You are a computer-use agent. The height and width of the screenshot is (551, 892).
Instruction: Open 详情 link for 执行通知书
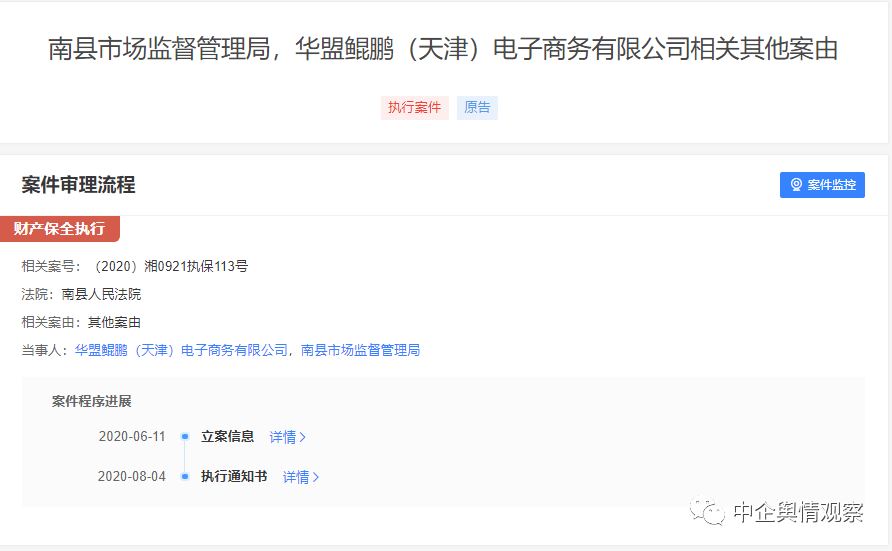point(296,477)
